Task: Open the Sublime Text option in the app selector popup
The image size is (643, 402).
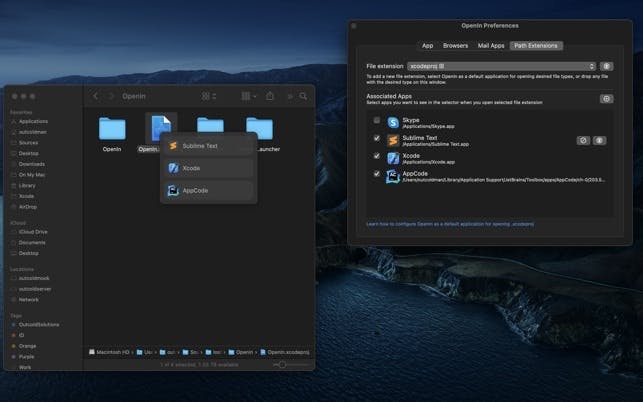Action: [x=208, y=146]
